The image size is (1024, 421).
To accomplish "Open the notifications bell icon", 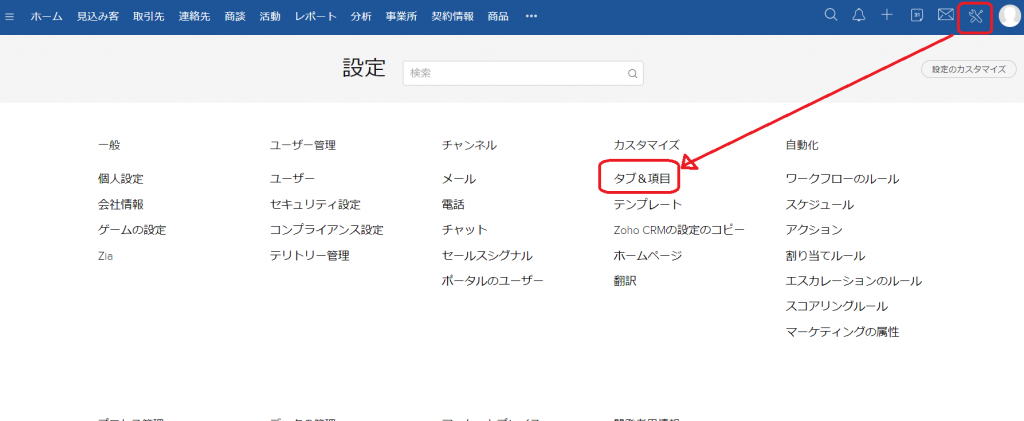I will click(x=859, y=15).
